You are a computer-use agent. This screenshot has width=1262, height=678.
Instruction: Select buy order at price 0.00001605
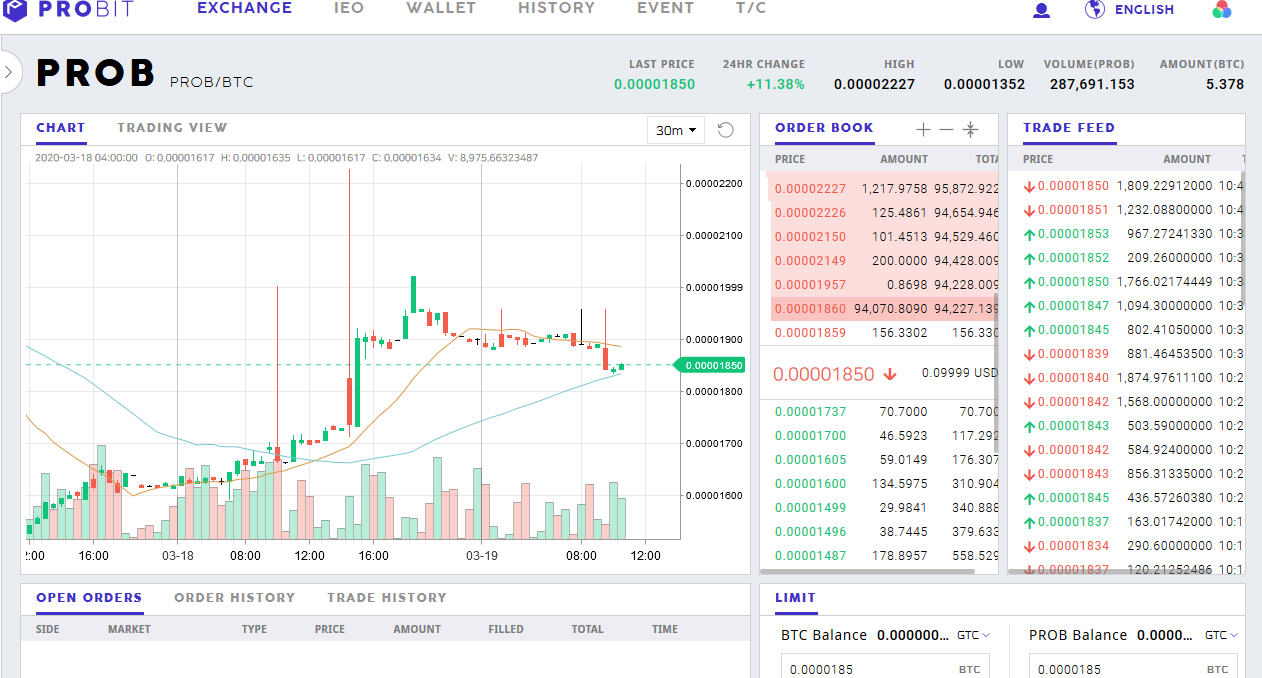tap(883, 459)
